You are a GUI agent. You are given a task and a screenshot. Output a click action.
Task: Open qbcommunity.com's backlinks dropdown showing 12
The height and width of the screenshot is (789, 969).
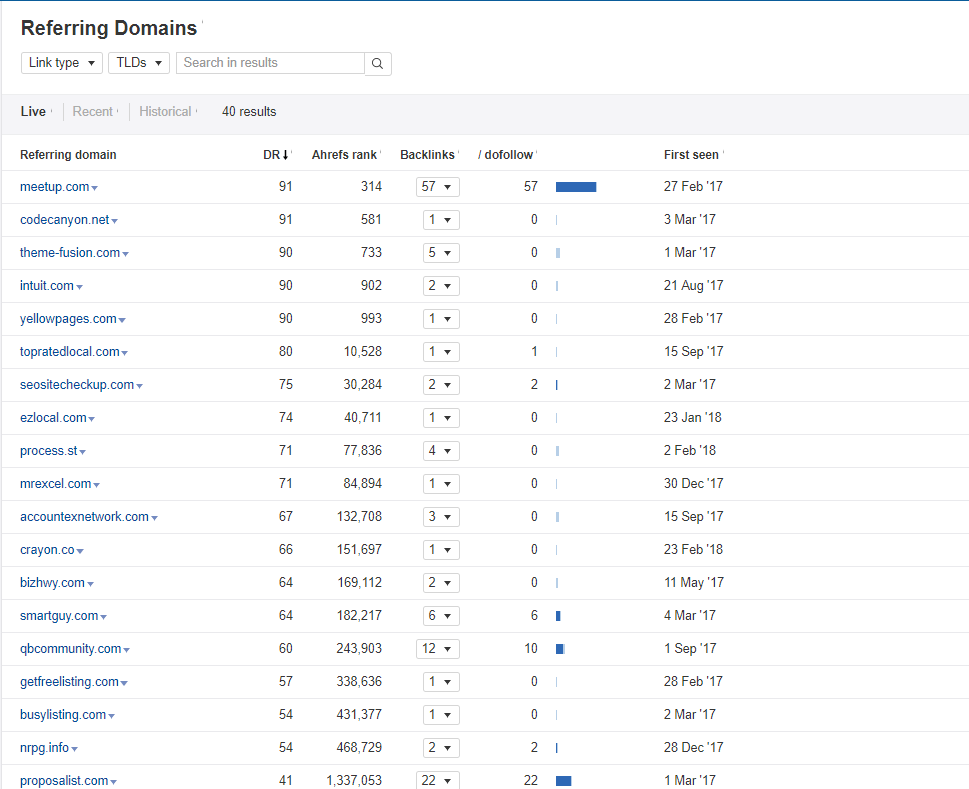437,648
